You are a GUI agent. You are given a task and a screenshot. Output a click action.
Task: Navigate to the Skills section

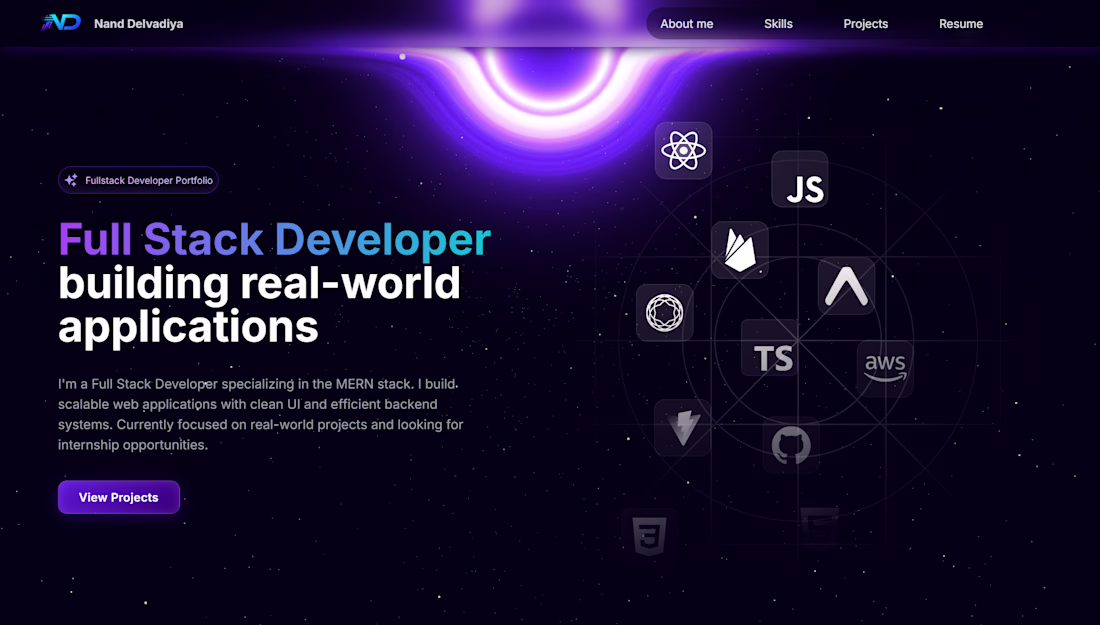pyautogui.click(x=778, y=24)
